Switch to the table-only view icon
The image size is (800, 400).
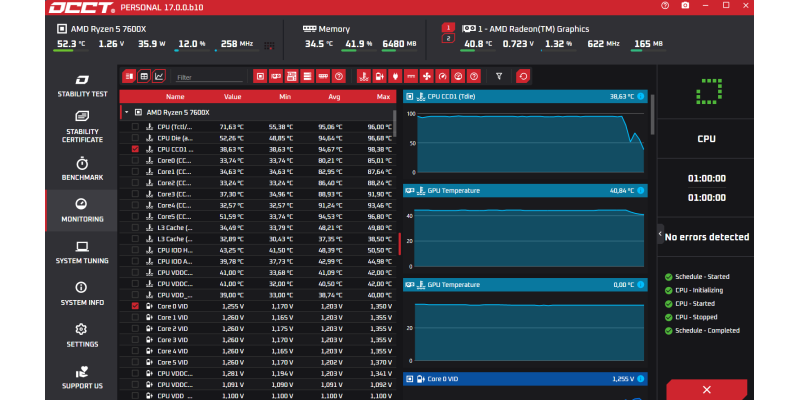point(144,77)
